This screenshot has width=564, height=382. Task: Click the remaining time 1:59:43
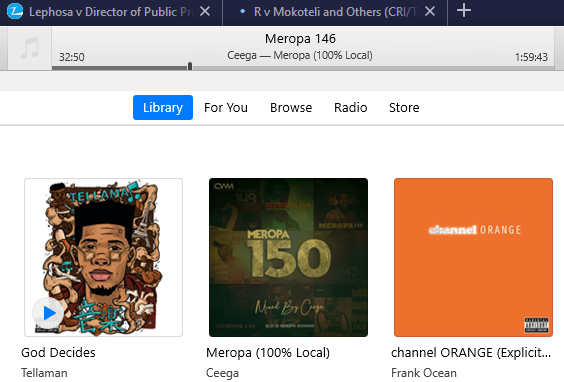point(531,57)
